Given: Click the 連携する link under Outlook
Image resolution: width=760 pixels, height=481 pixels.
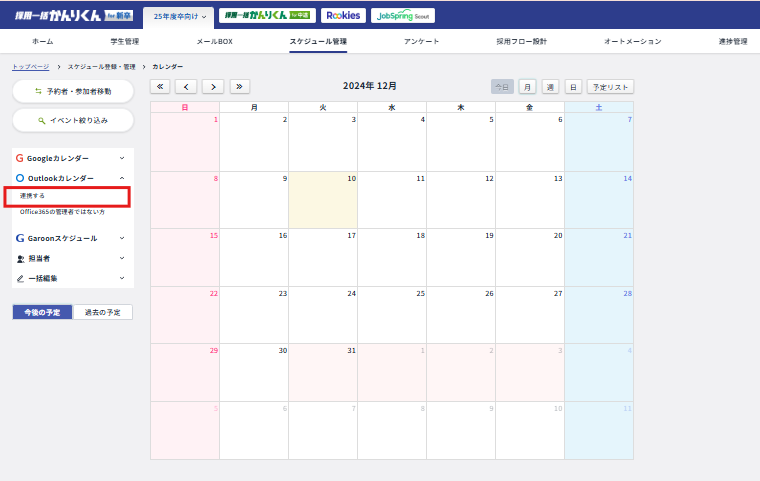Looking at the screenshot, I should point(33,196).
